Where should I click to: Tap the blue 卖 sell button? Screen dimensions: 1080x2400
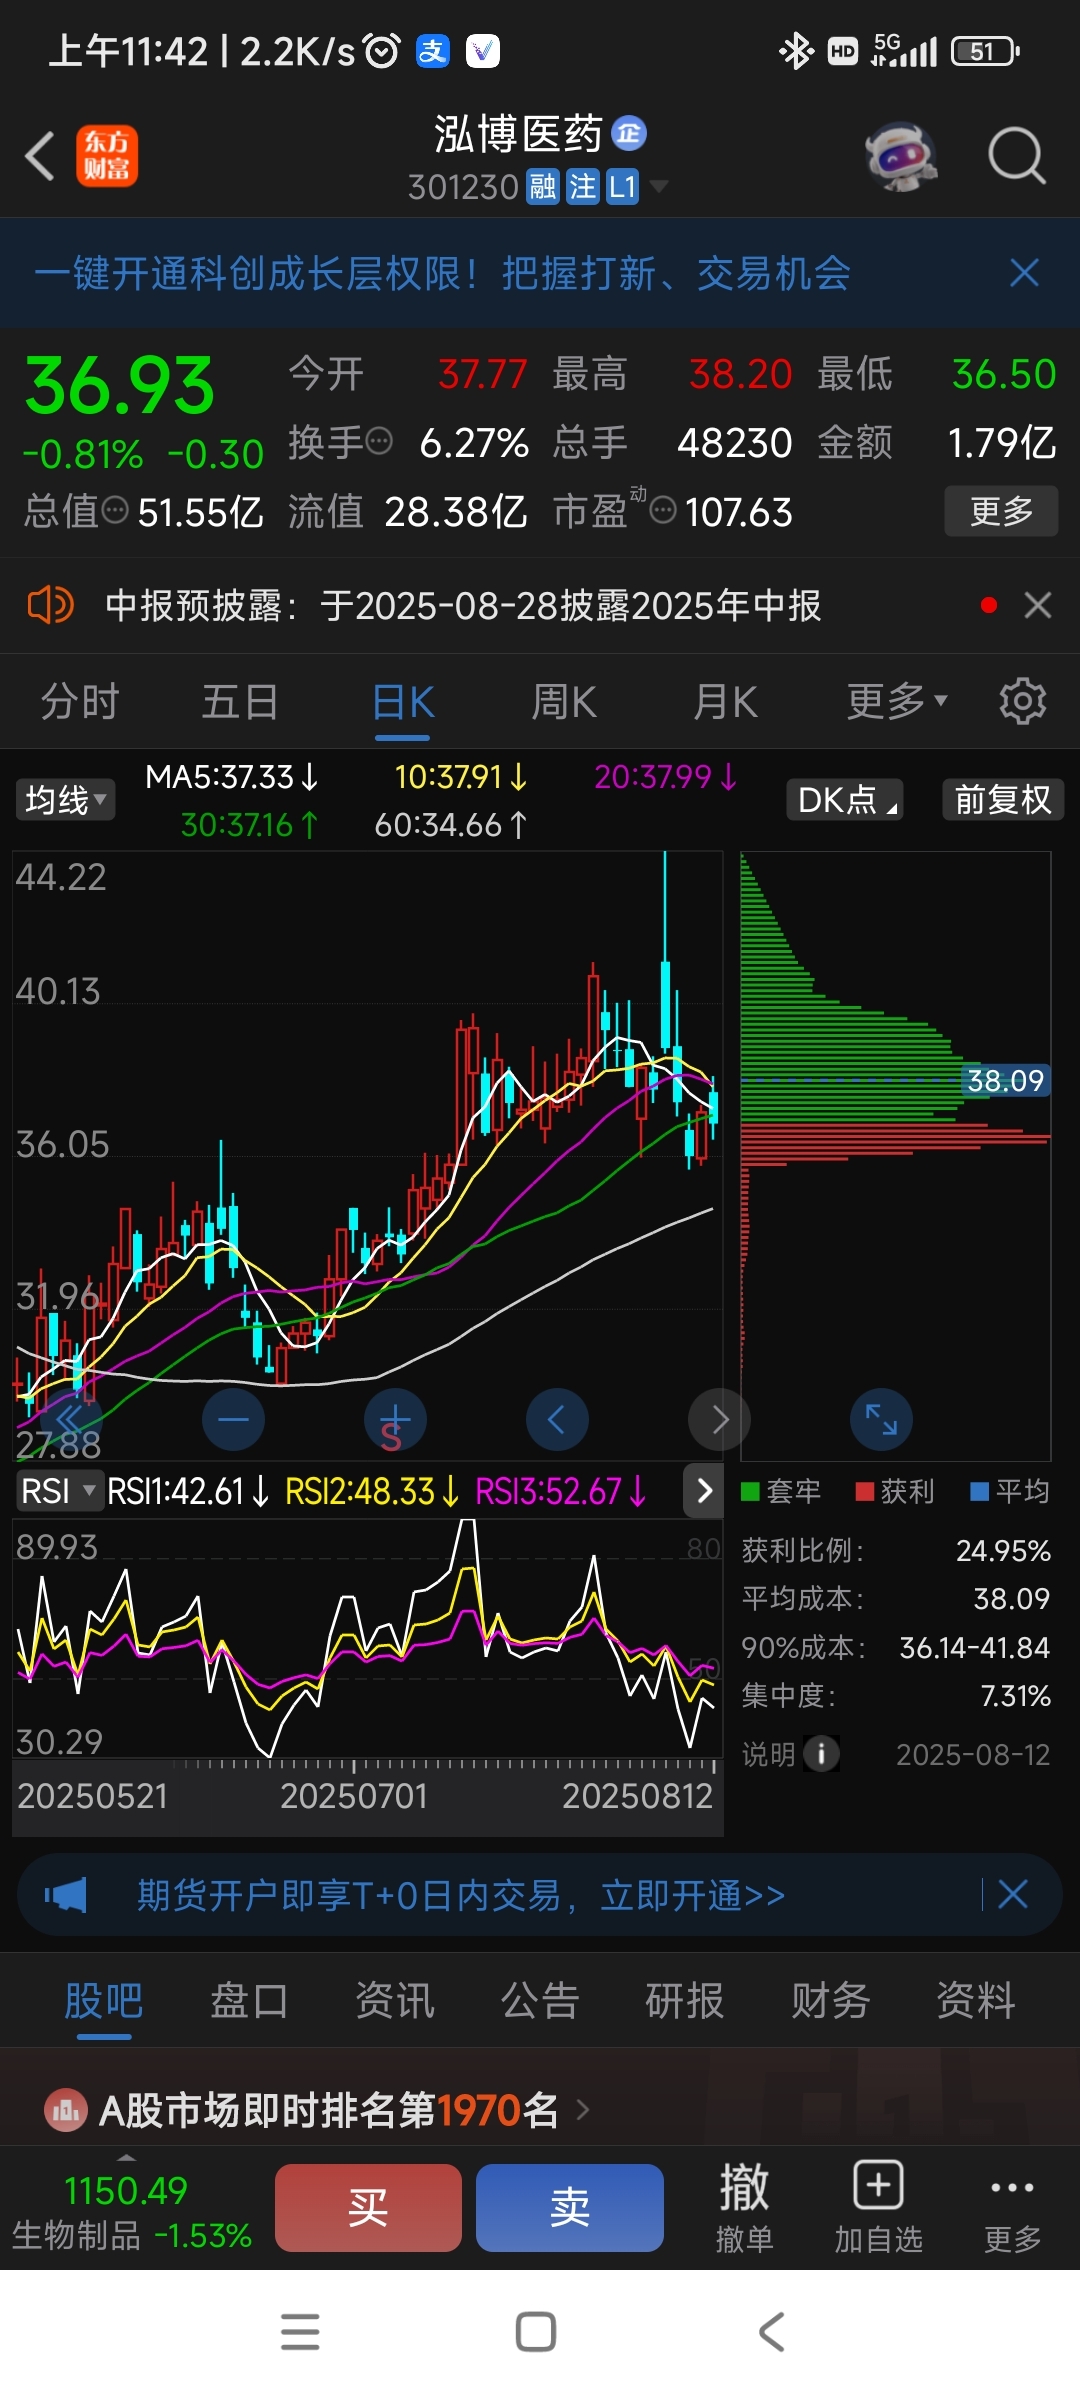570,2208
